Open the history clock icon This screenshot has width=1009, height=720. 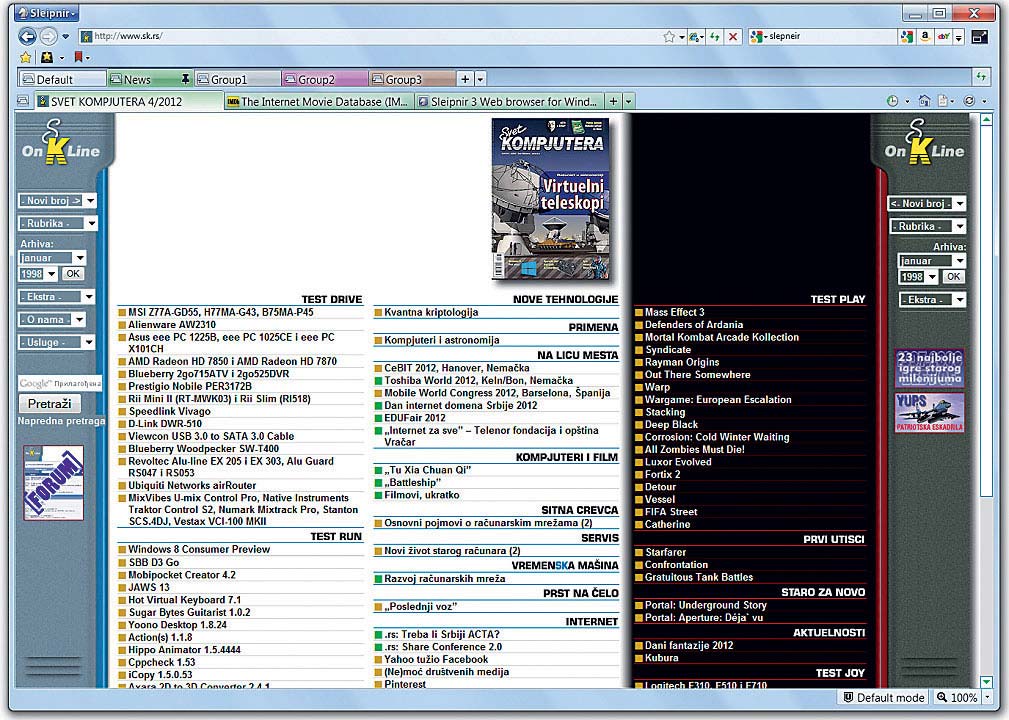(892, 101)
